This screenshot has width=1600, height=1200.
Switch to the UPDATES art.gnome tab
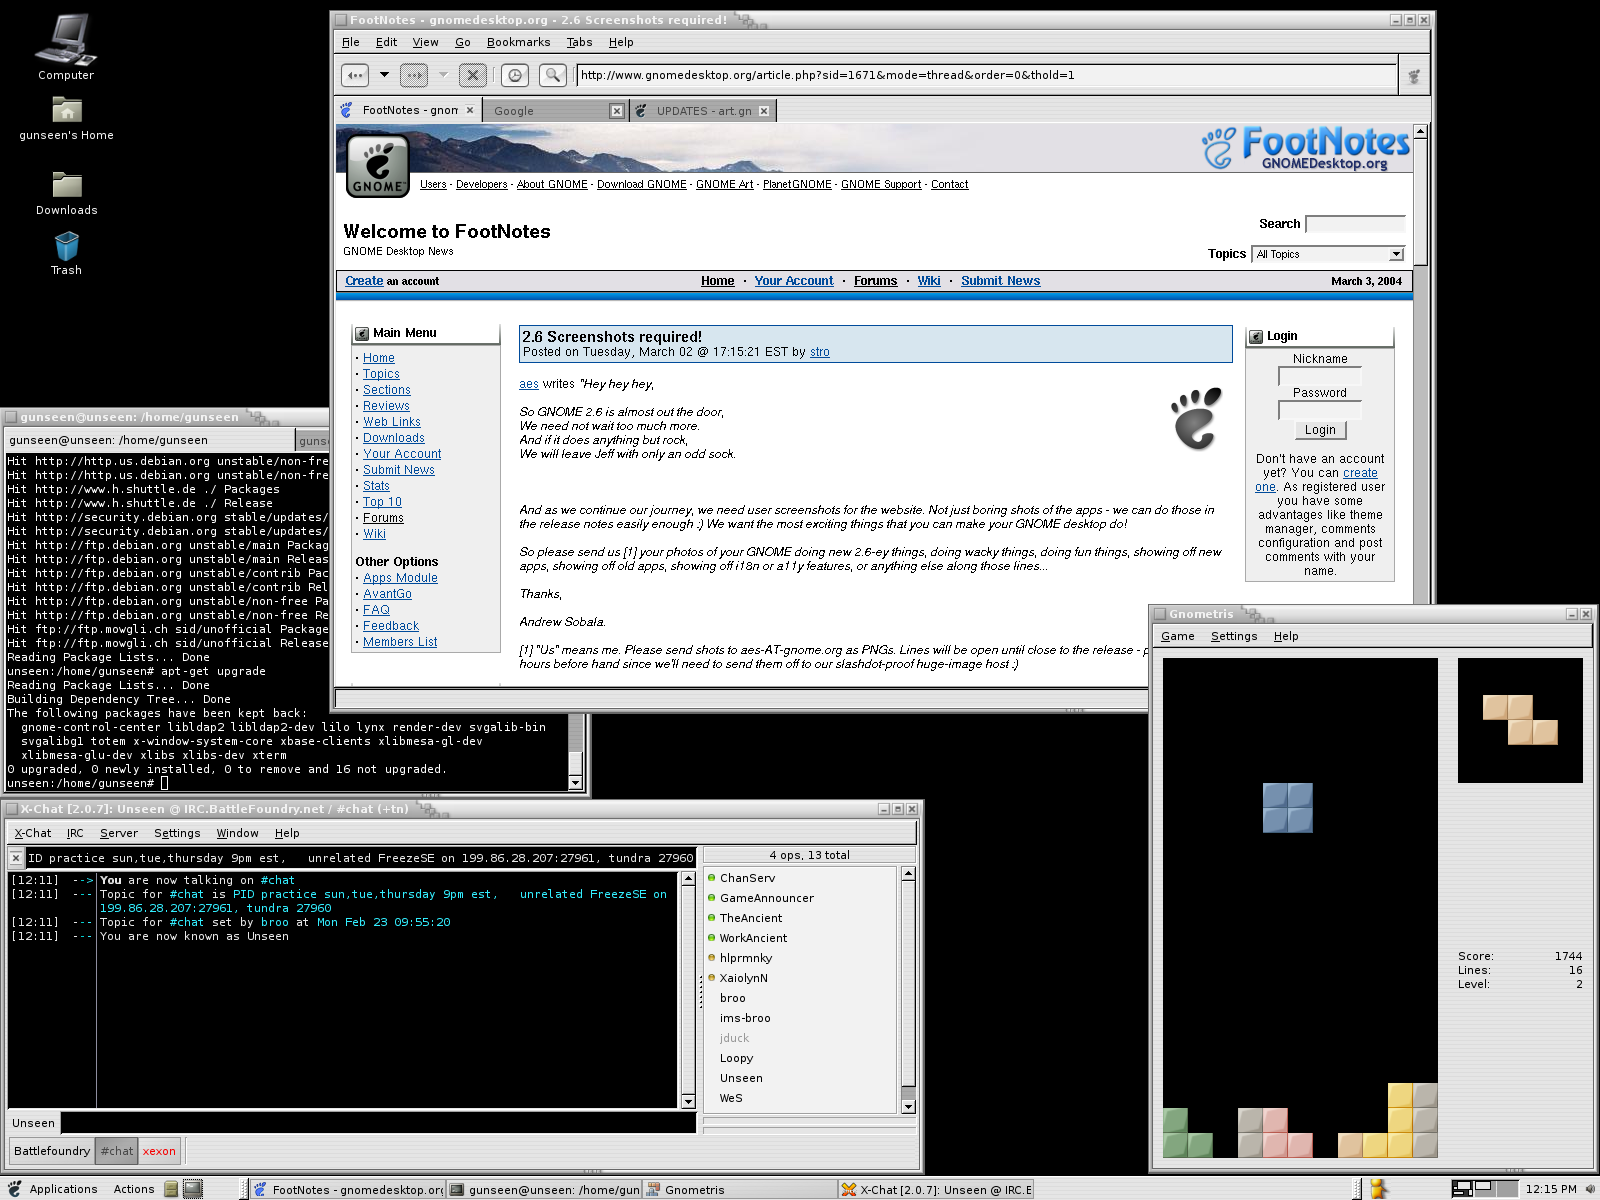(x=703, y=111)
